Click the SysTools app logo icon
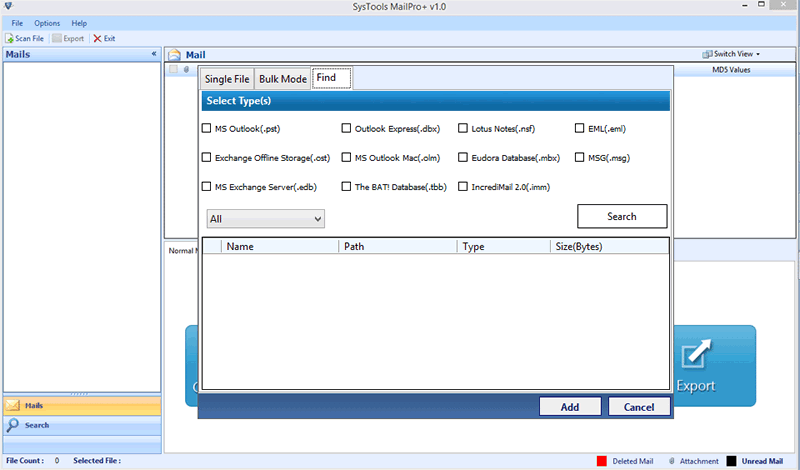The width and height of the screenshot is (800, 470). pos(8,6)
